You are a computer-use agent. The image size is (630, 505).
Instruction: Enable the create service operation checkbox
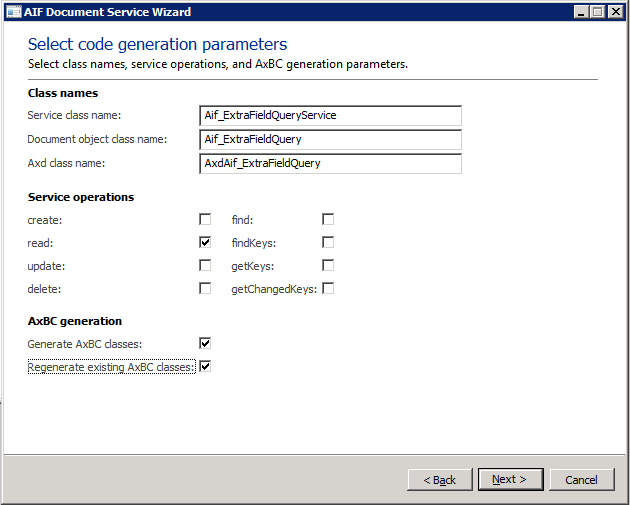pyautogui.click(x=205, y=219)
